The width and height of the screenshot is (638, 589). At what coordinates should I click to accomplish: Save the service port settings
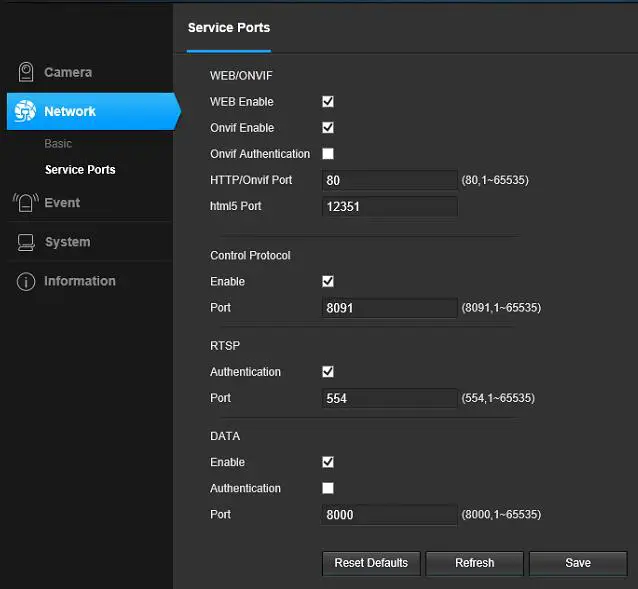(x=578, y=563)
